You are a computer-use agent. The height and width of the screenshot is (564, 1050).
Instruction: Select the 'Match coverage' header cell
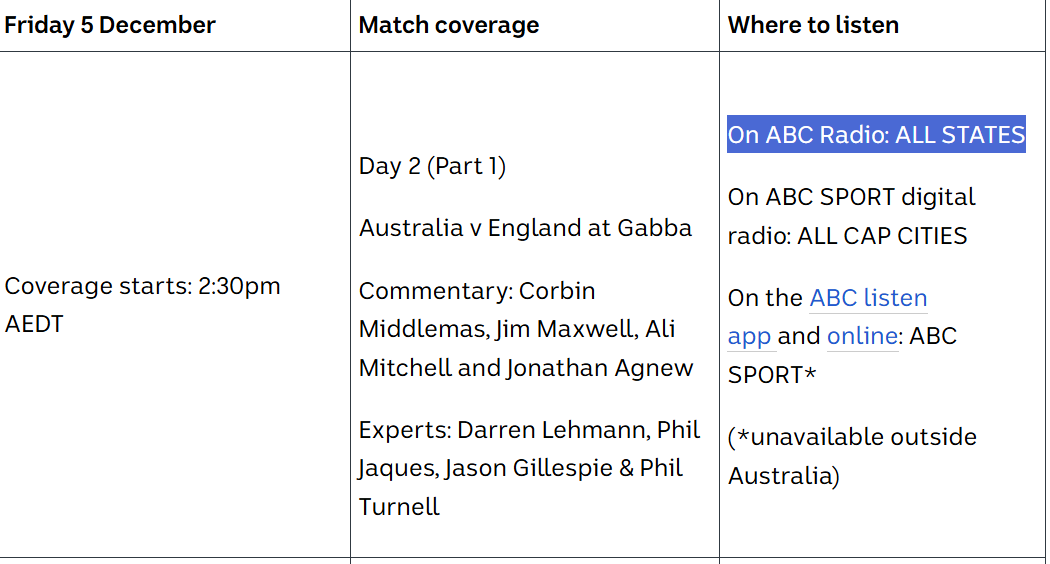click(449, 25)
